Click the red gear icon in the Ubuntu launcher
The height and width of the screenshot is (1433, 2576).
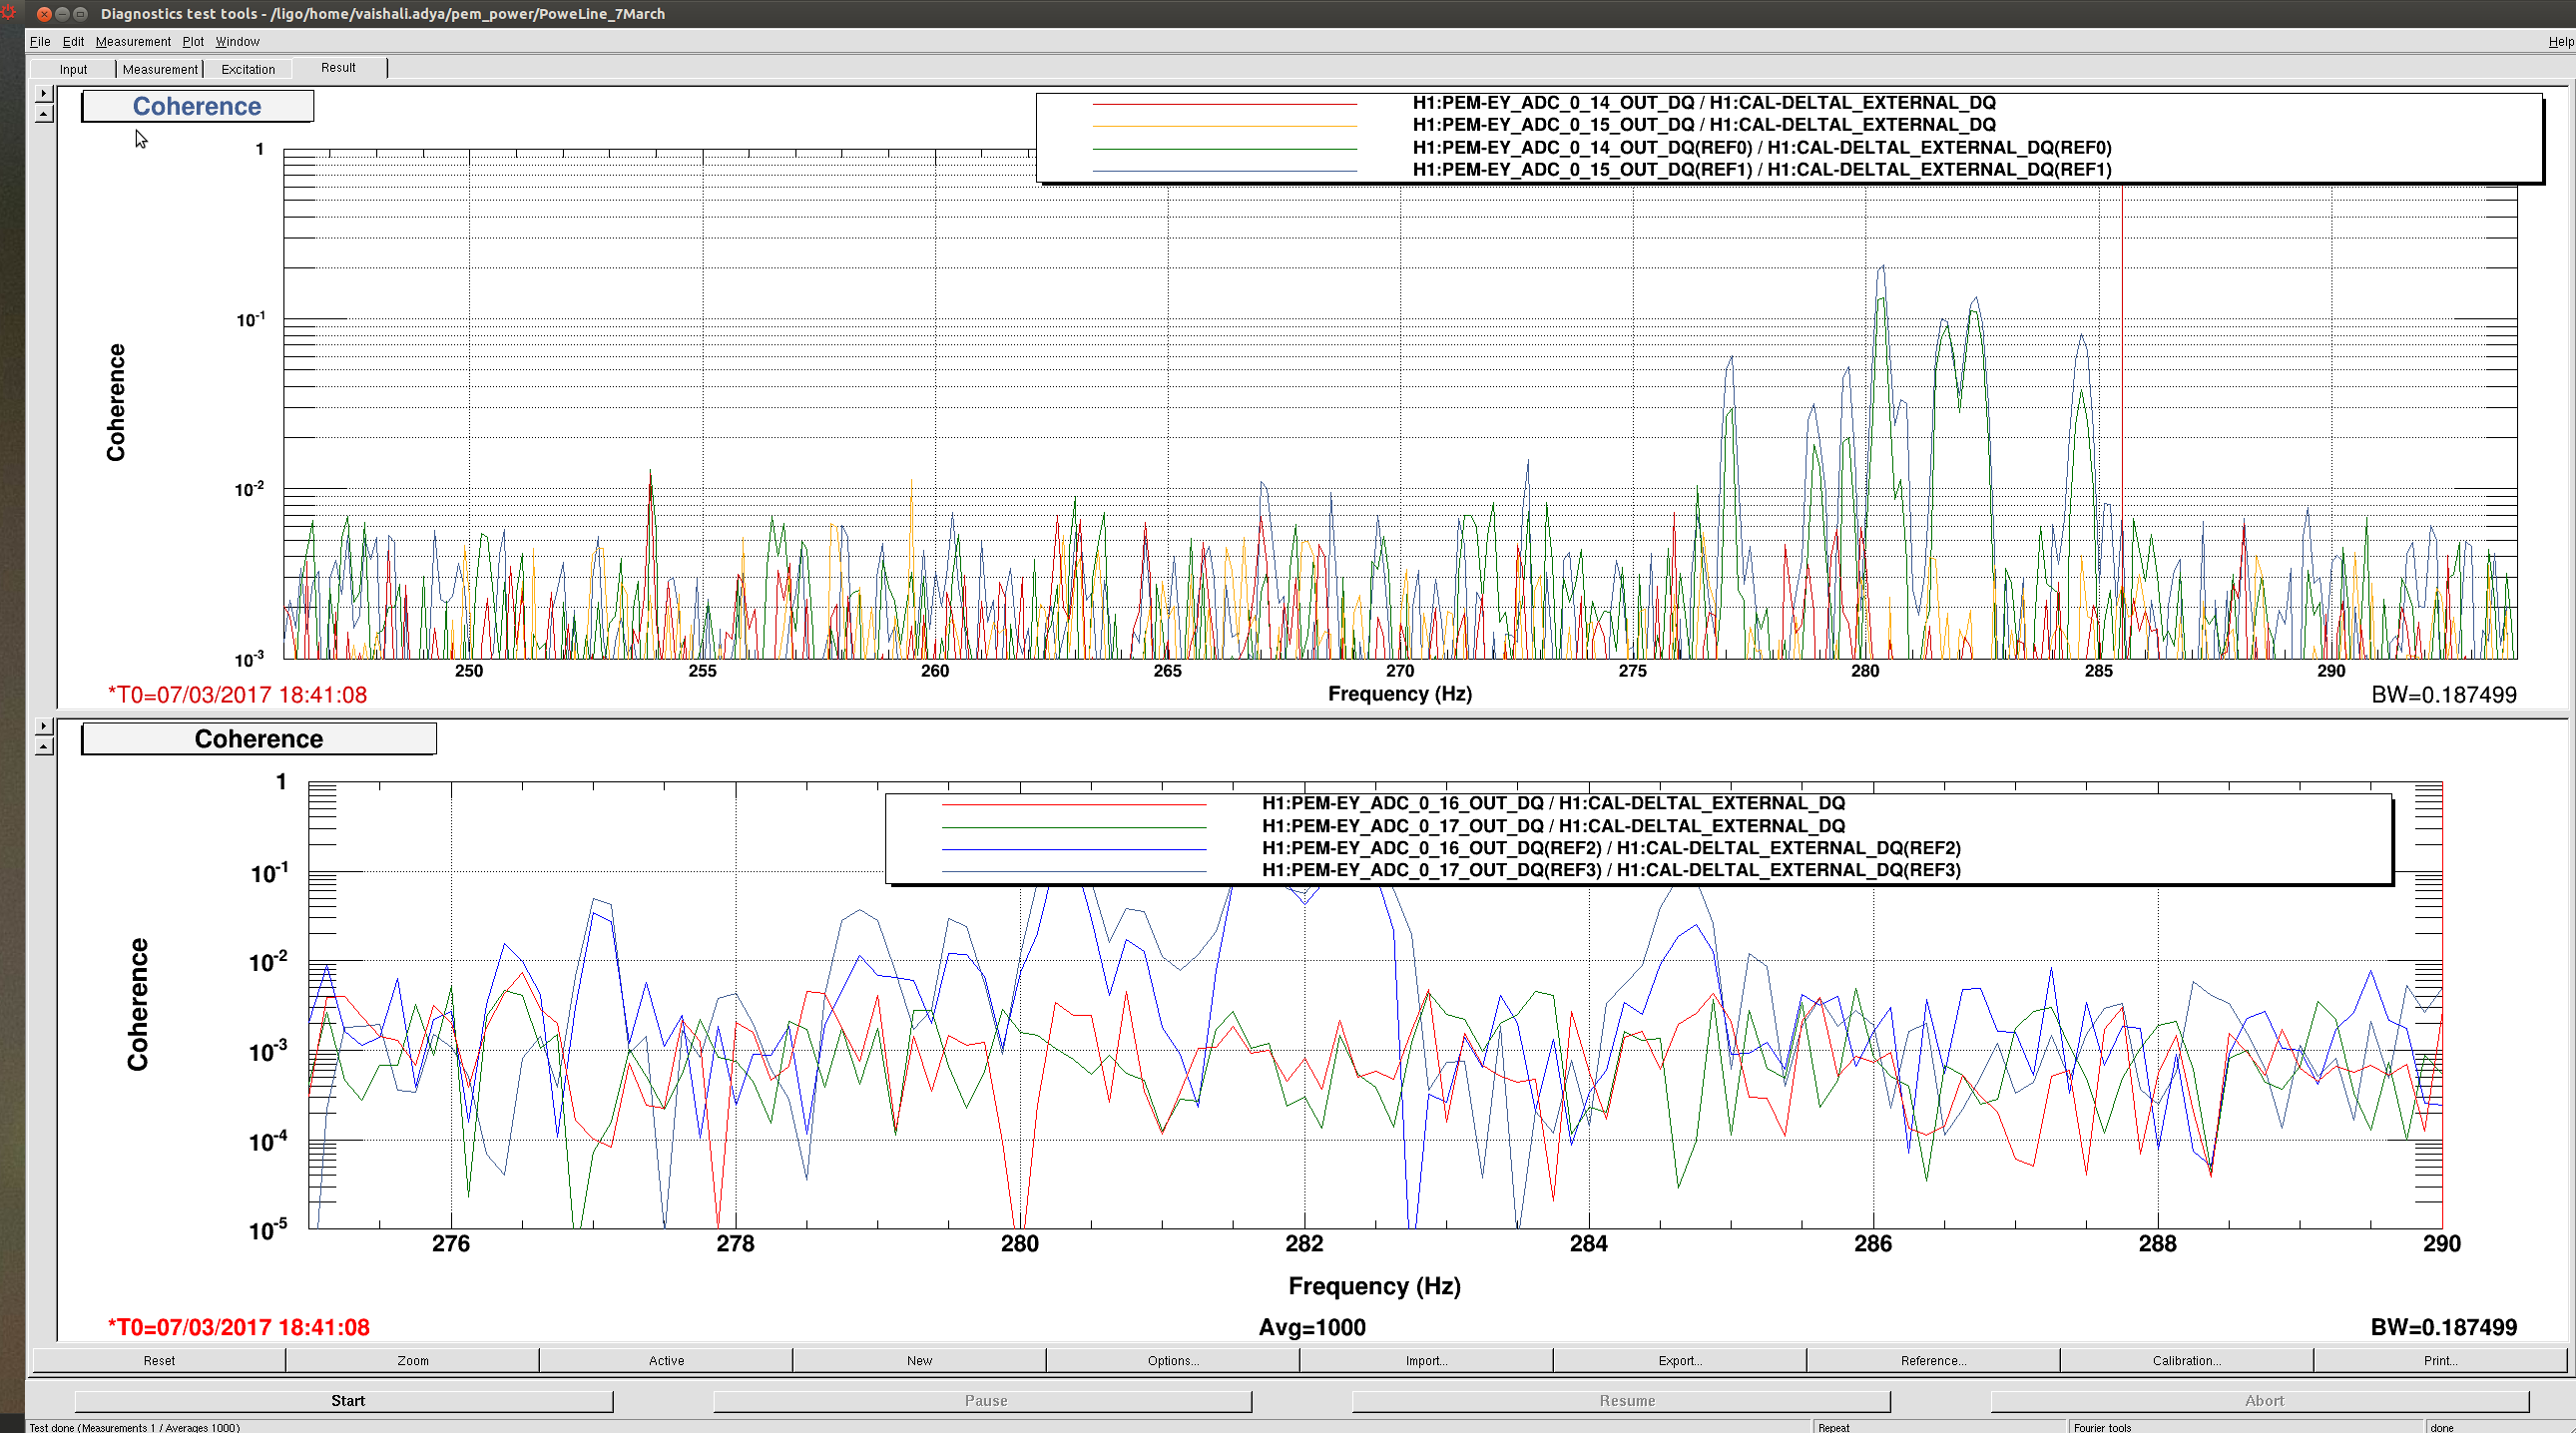coord(8,12)
